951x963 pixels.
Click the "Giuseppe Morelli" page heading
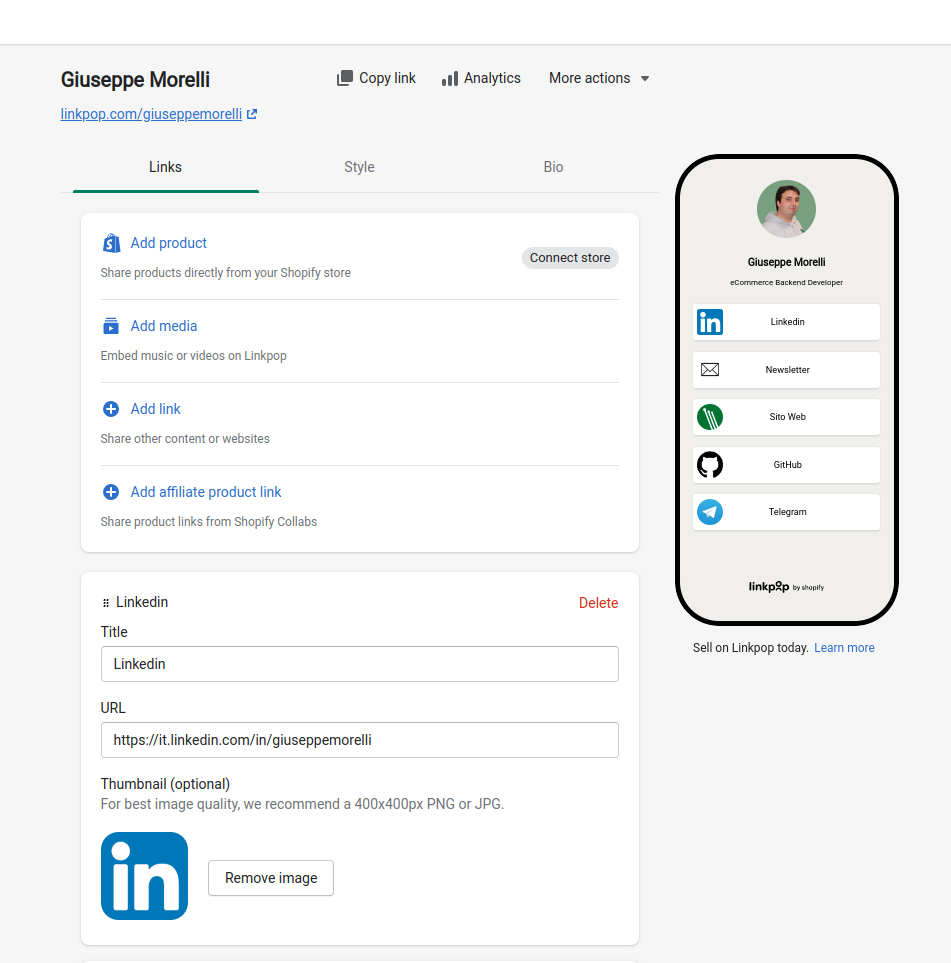click(135, 80)
